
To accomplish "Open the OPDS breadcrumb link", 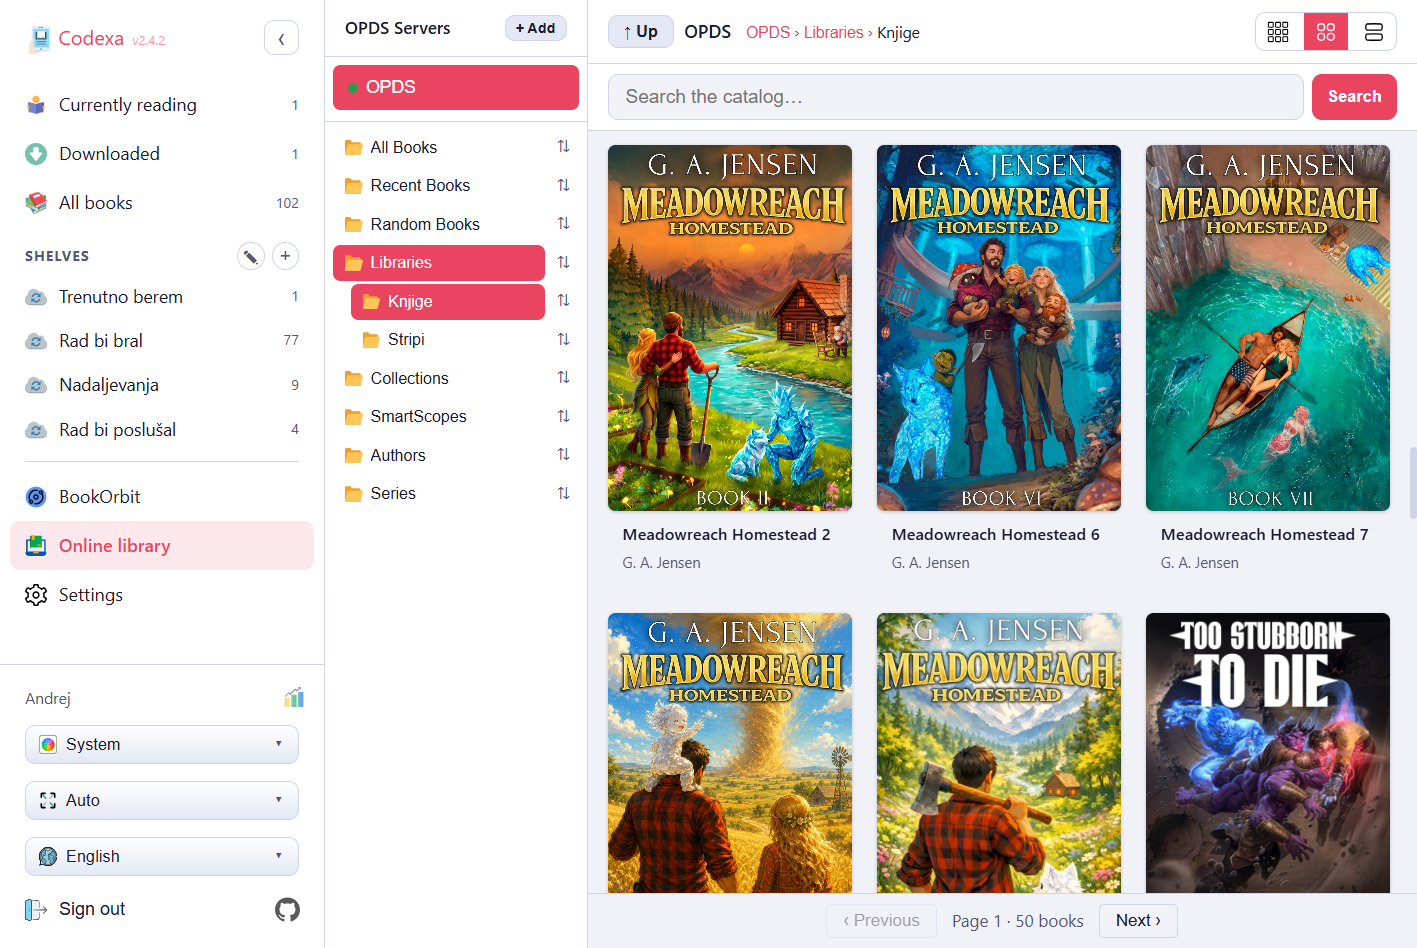I will 768,32.
